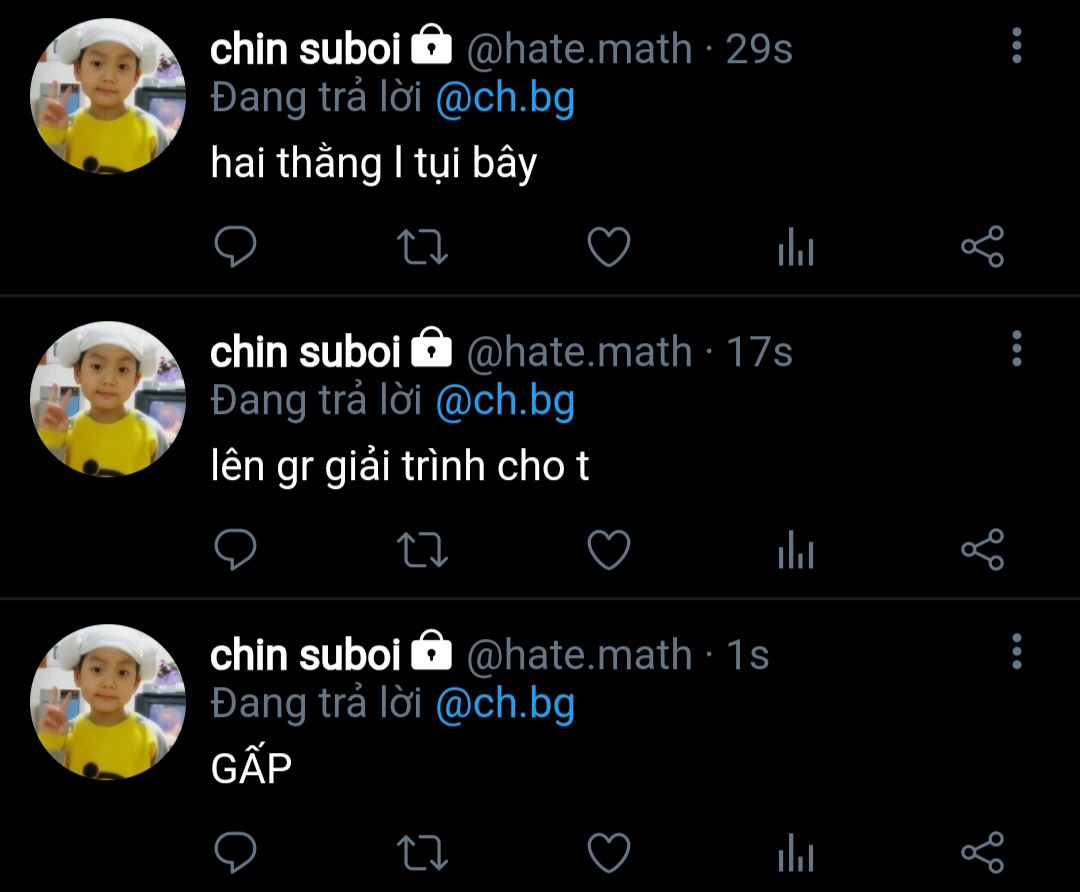This screenshot has height=892, width=1080.
Task: Open more options menu for 1s tweet
Action: 1017,652
